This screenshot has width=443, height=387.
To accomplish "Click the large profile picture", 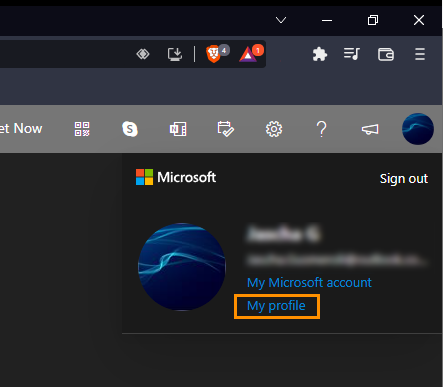I will tap(182, 267).
